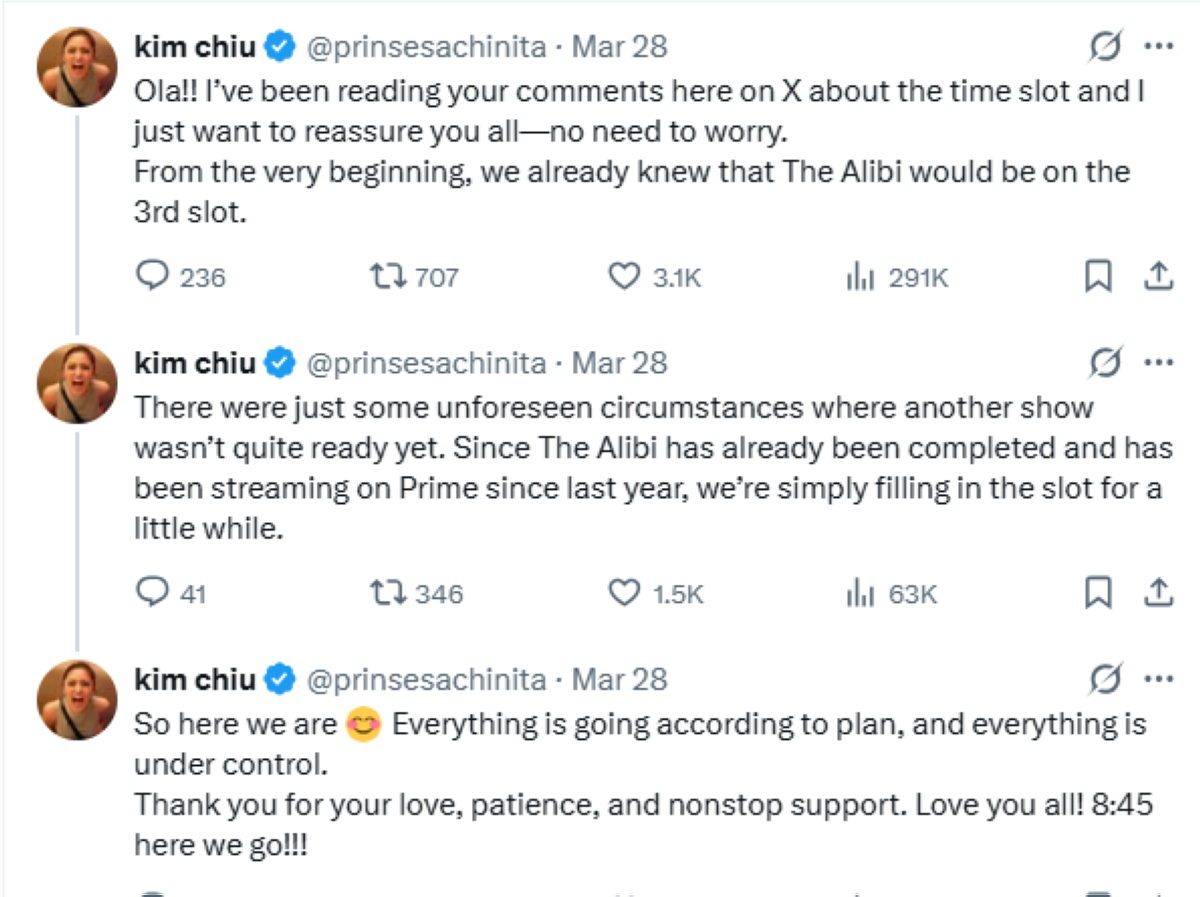
Task: Share the first tweet about The Alibi
Action: (1157, 277)
